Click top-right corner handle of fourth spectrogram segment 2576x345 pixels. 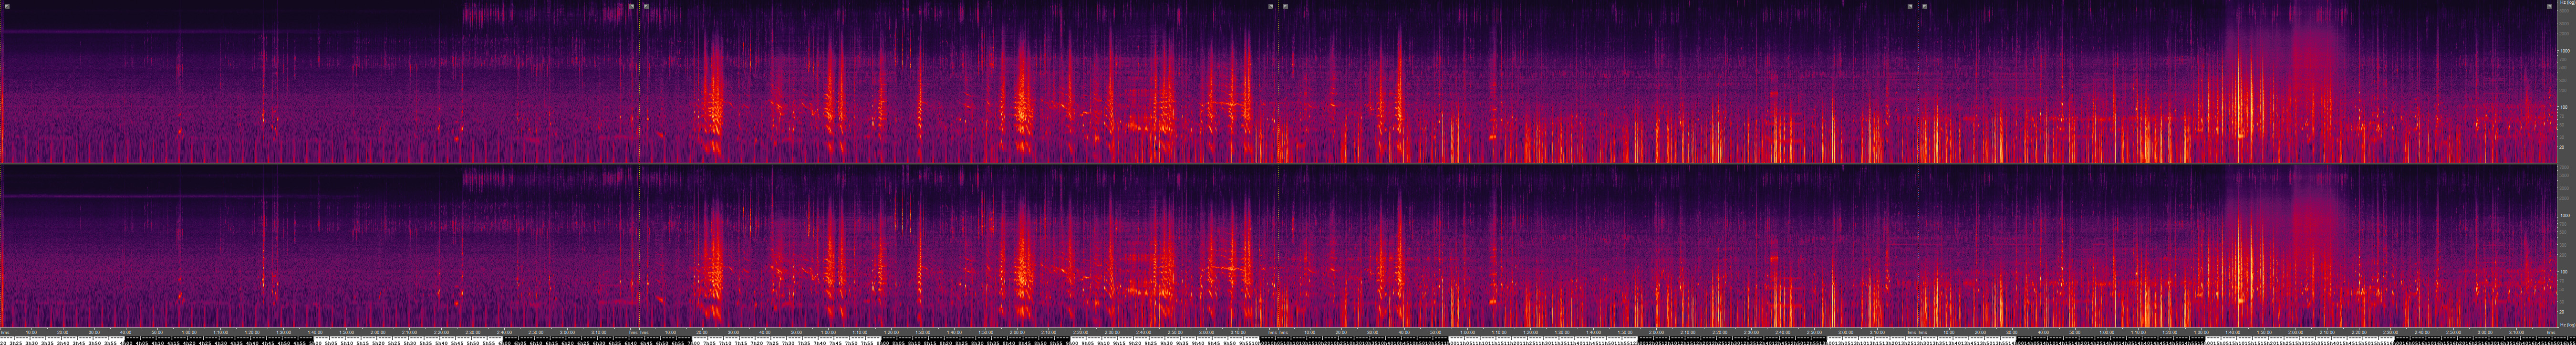click(2550, 6)
